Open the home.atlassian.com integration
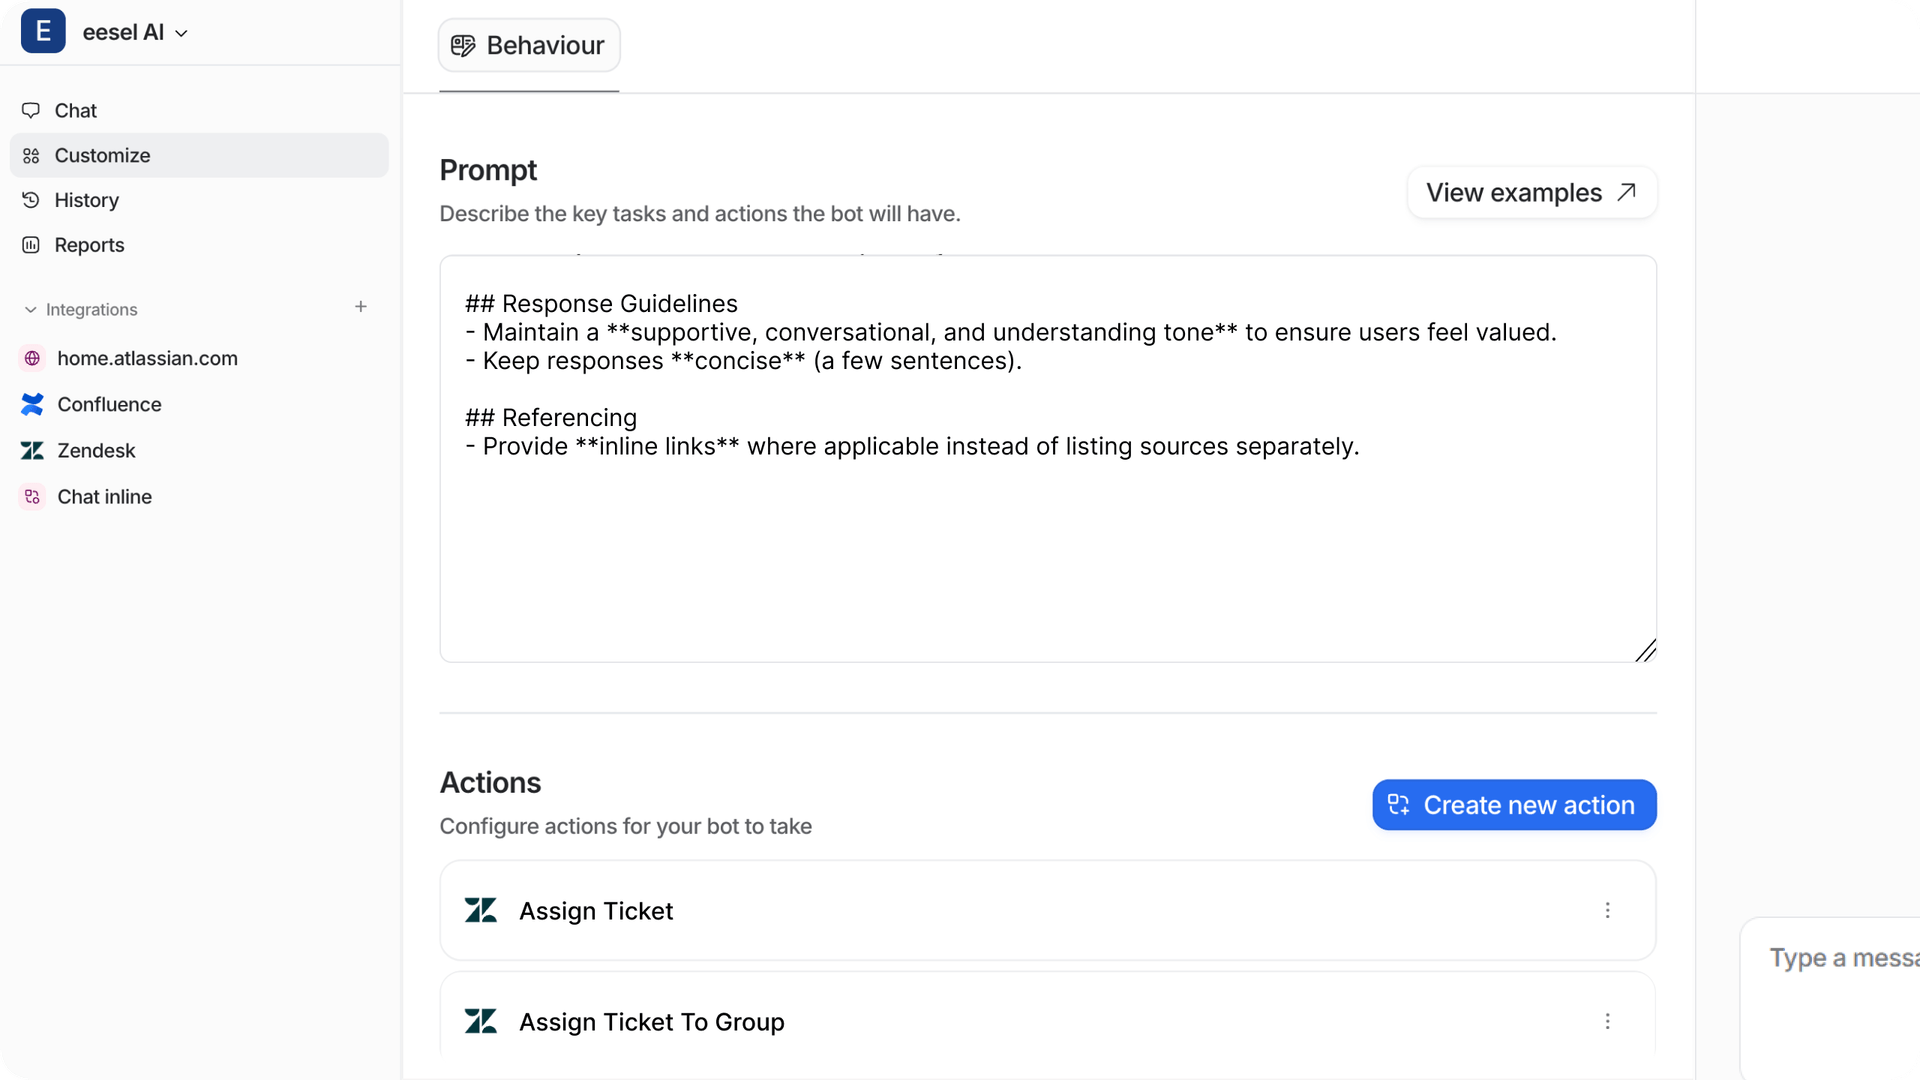Screen dimensions: 1920x1080 click(x=199, y=358)
